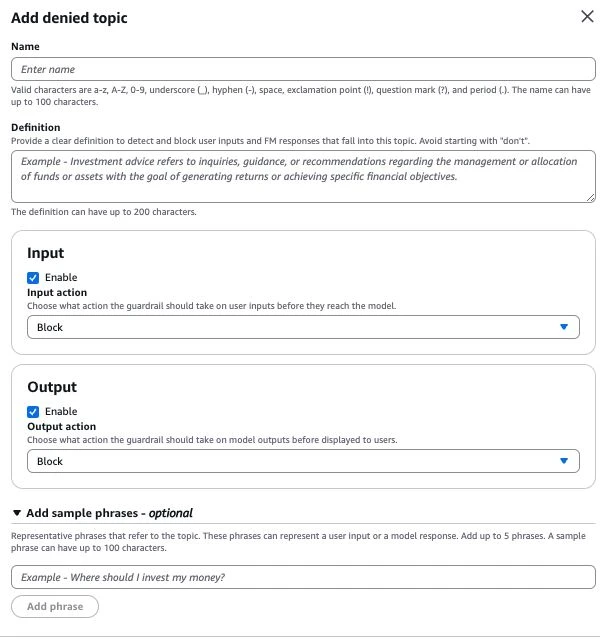
Task: Click the Enable label under Output
Action: tap(61, 411)
